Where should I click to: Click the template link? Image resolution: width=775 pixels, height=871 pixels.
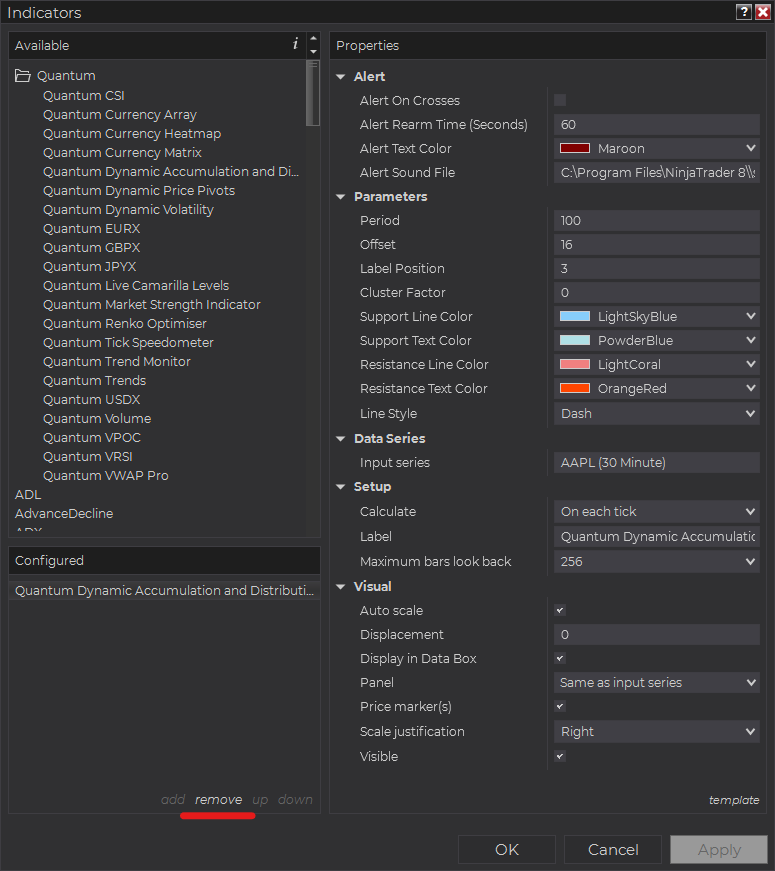(734, 800)
